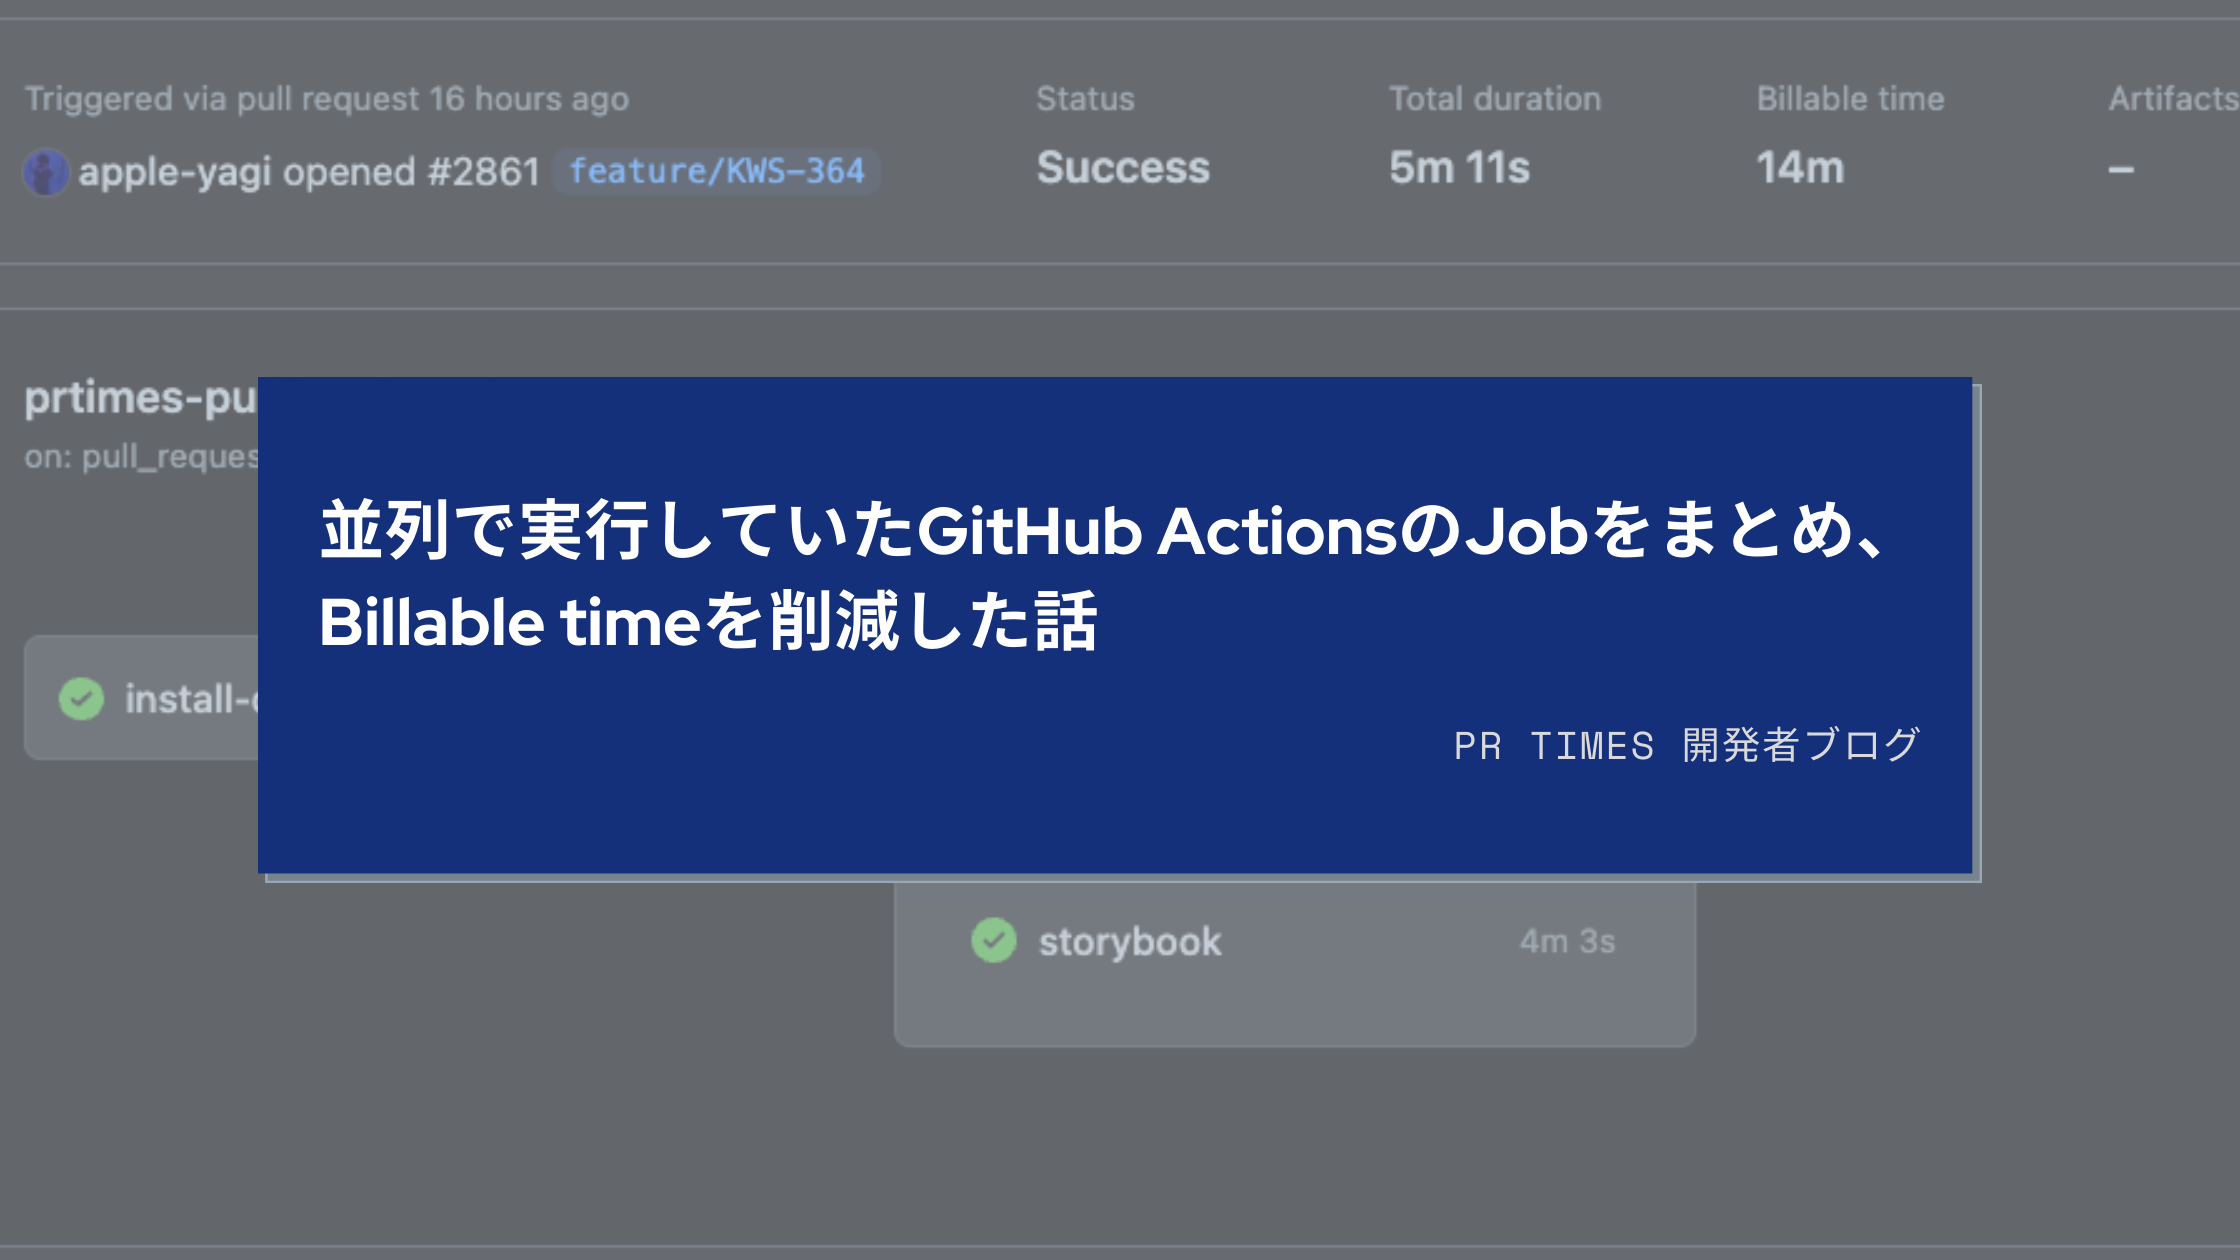
Task: Click the on: pull_request trigger text
Action: [x=141, y=457]
